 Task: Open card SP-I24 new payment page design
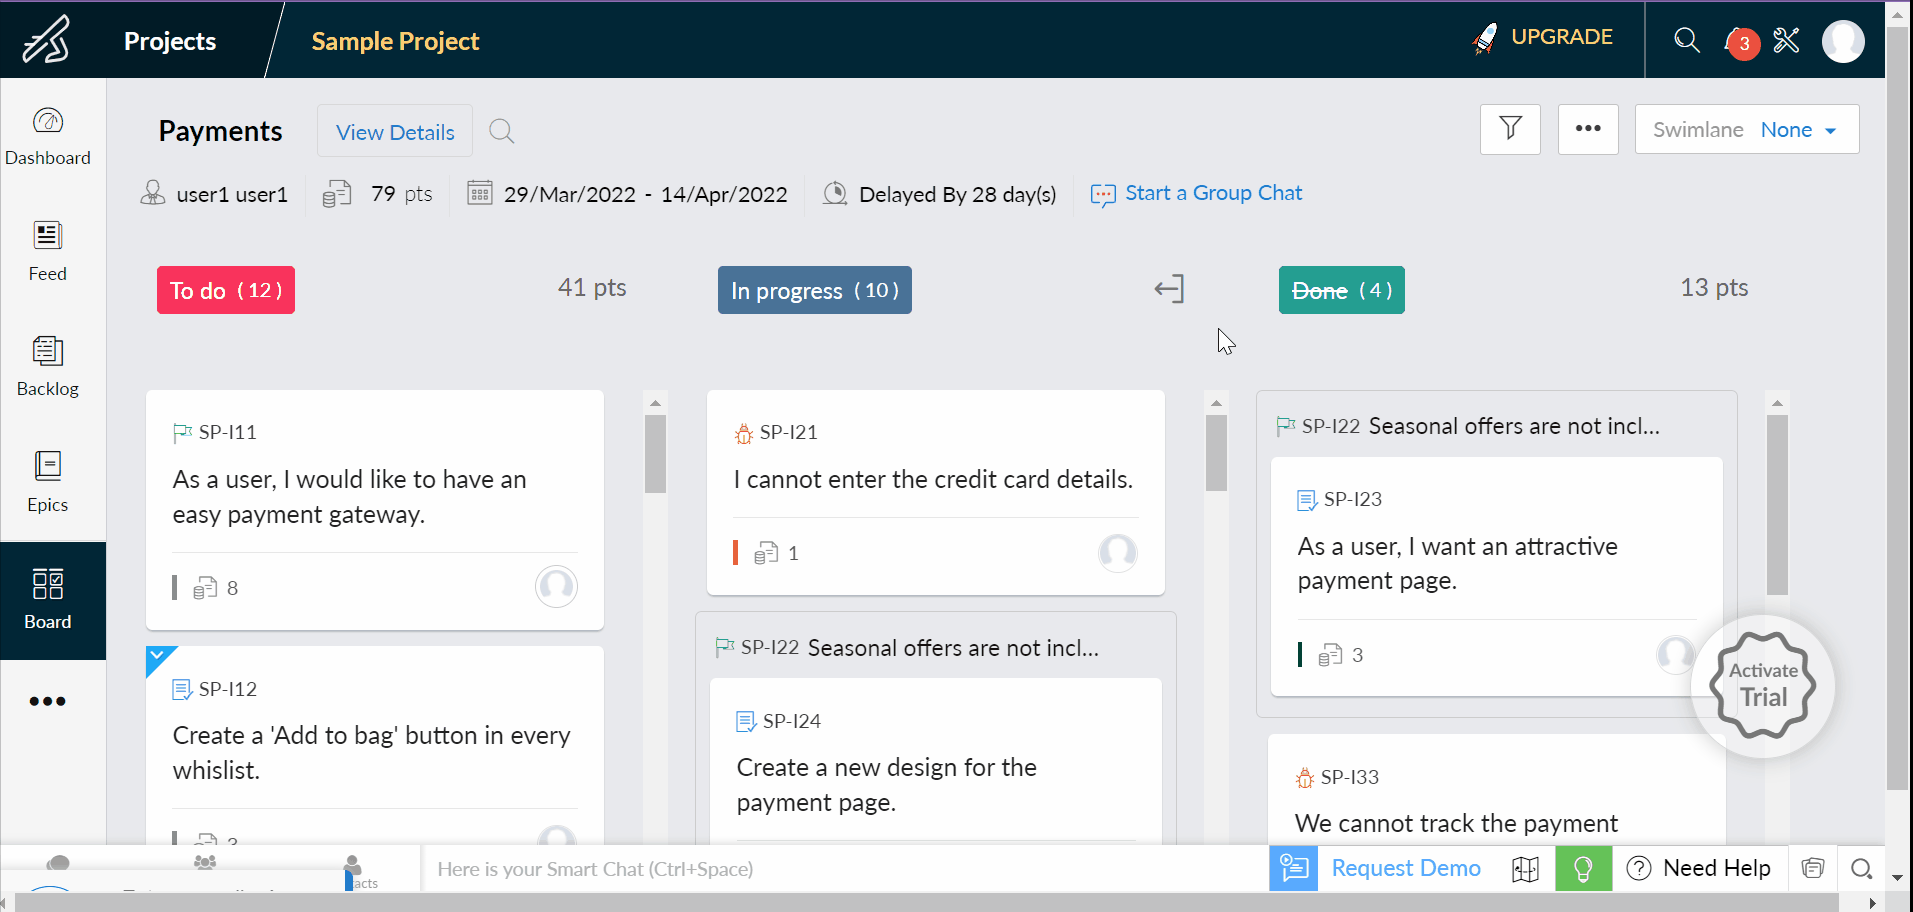click(936, 762)
